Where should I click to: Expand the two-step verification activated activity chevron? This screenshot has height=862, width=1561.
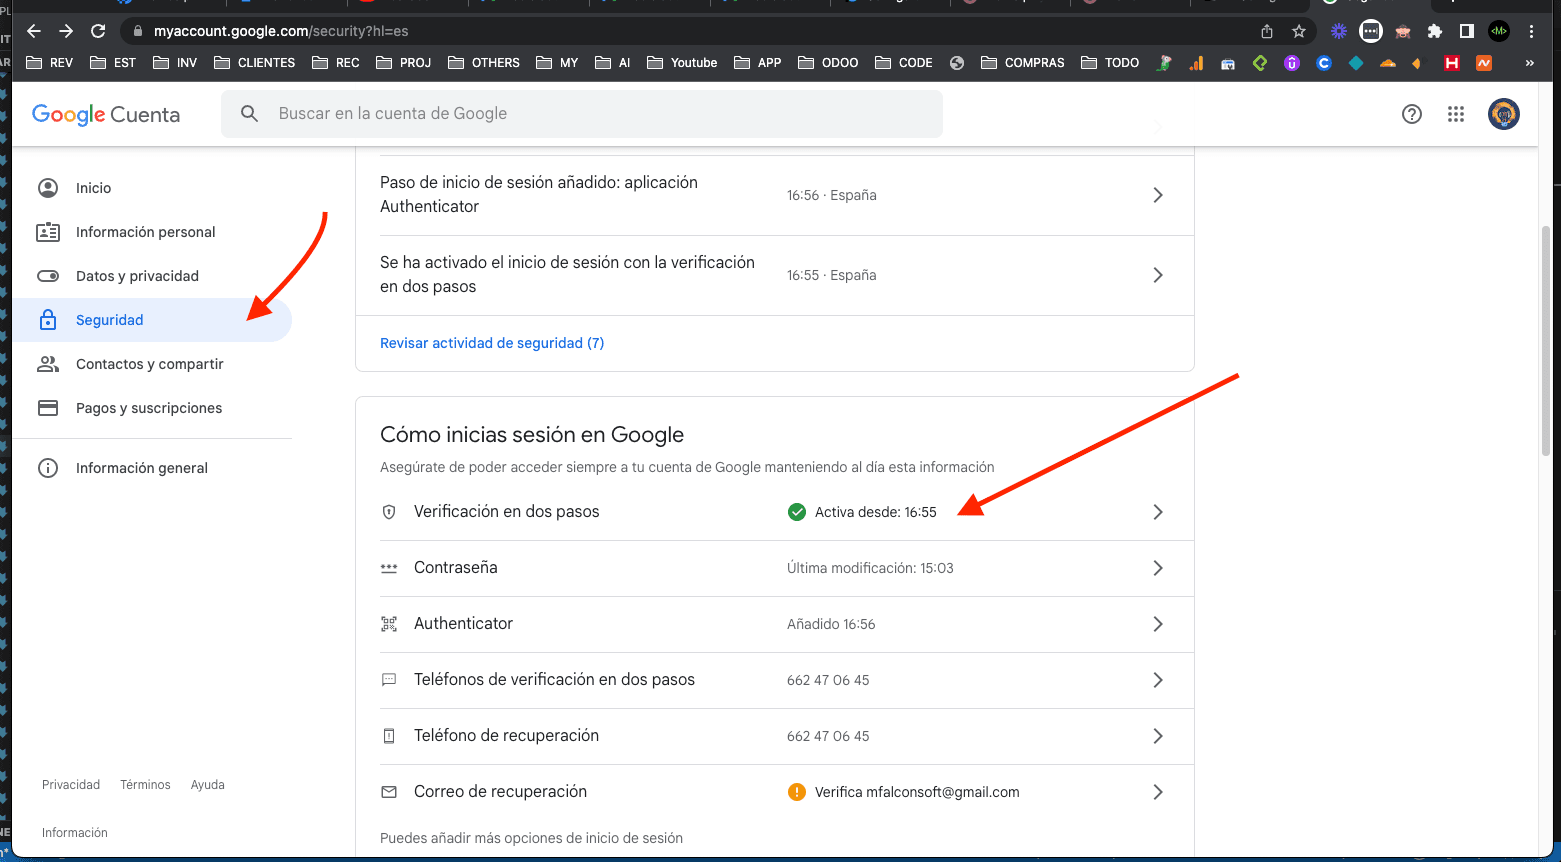(1158, 275)
